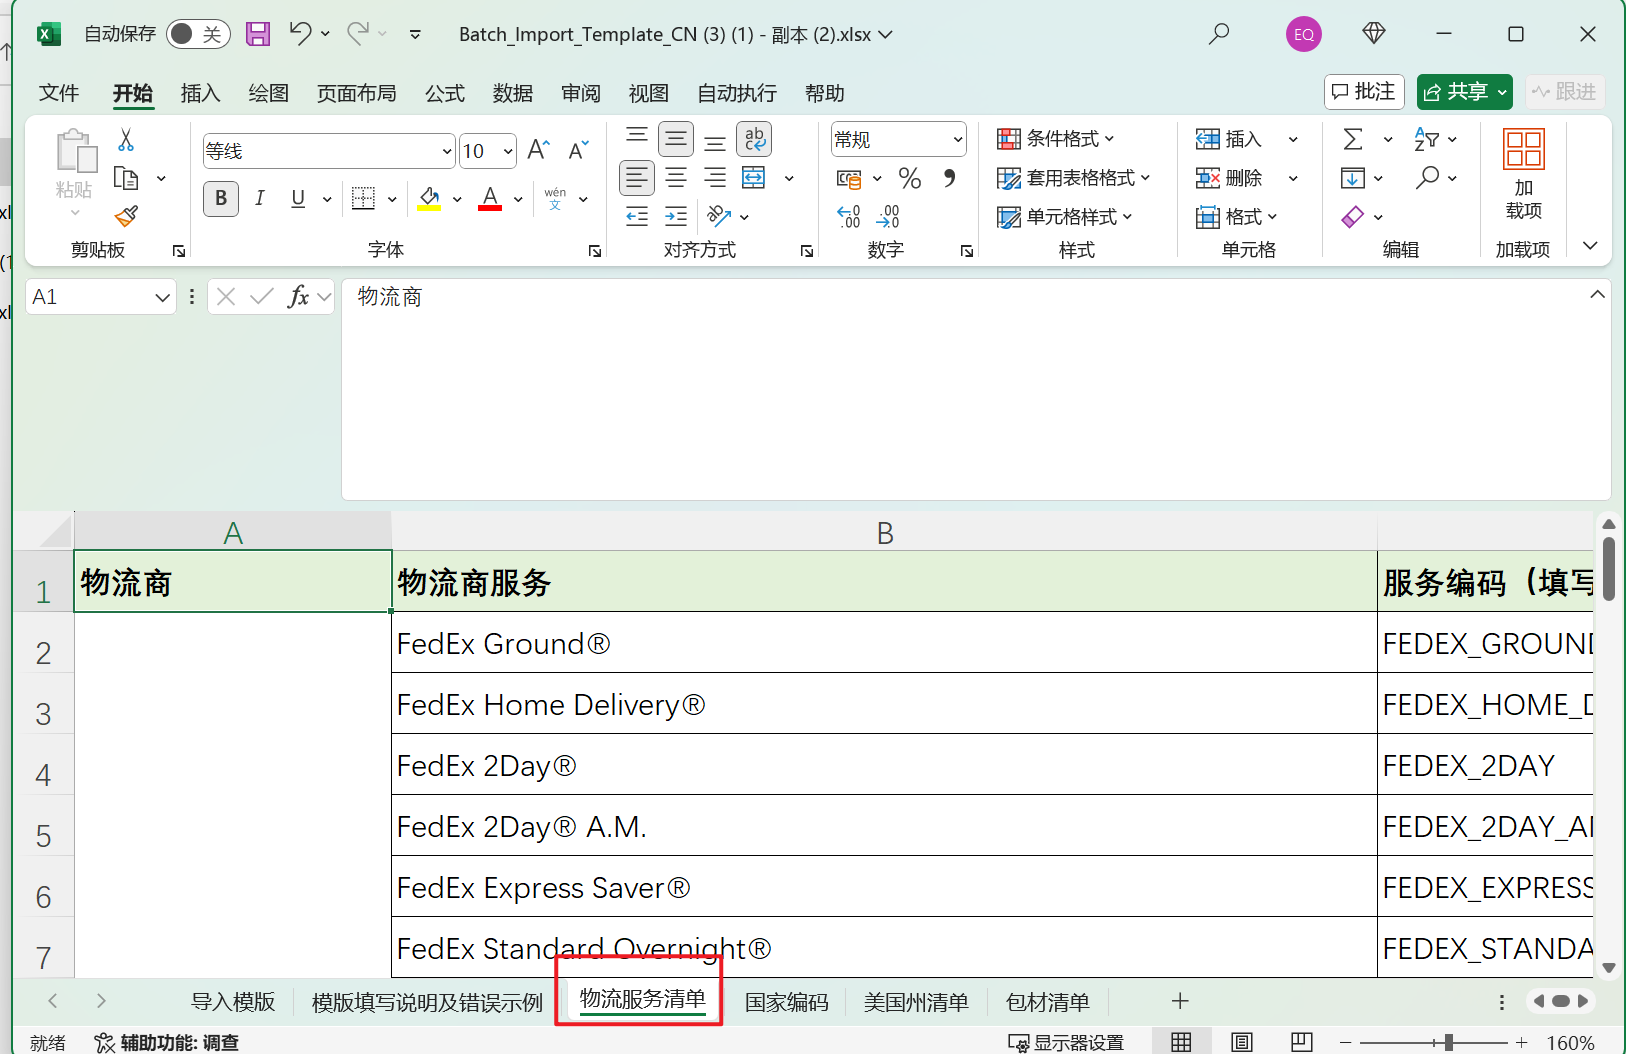Viewport: 1626px width, 1054px height.
Task: Click the Redo arrow icon
Action: 358,33
